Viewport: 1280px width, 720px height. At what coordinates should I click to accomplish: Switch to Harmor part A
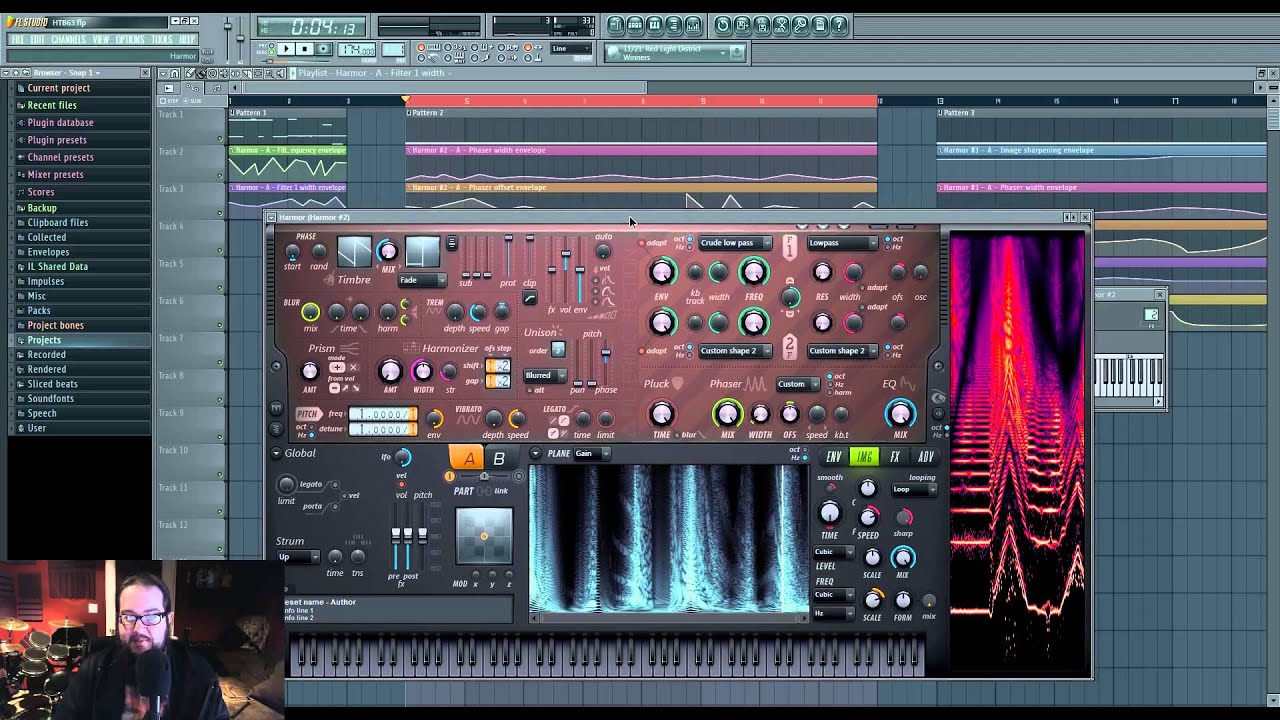[x=467, y=459]
